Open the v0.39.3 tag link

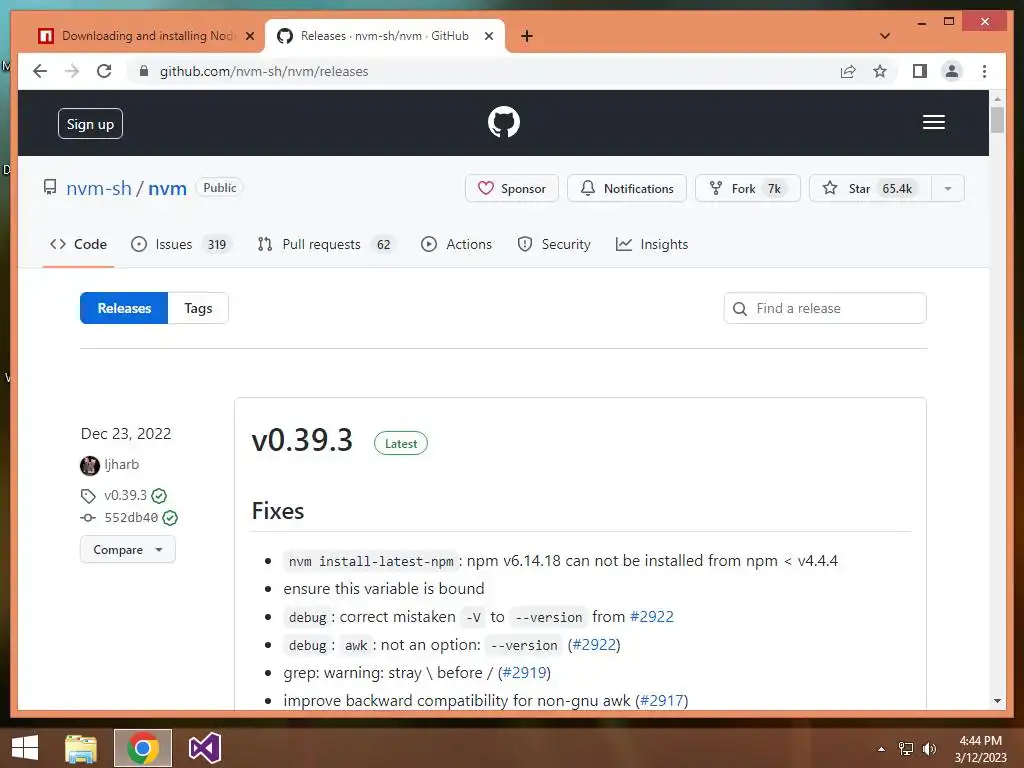125,496
